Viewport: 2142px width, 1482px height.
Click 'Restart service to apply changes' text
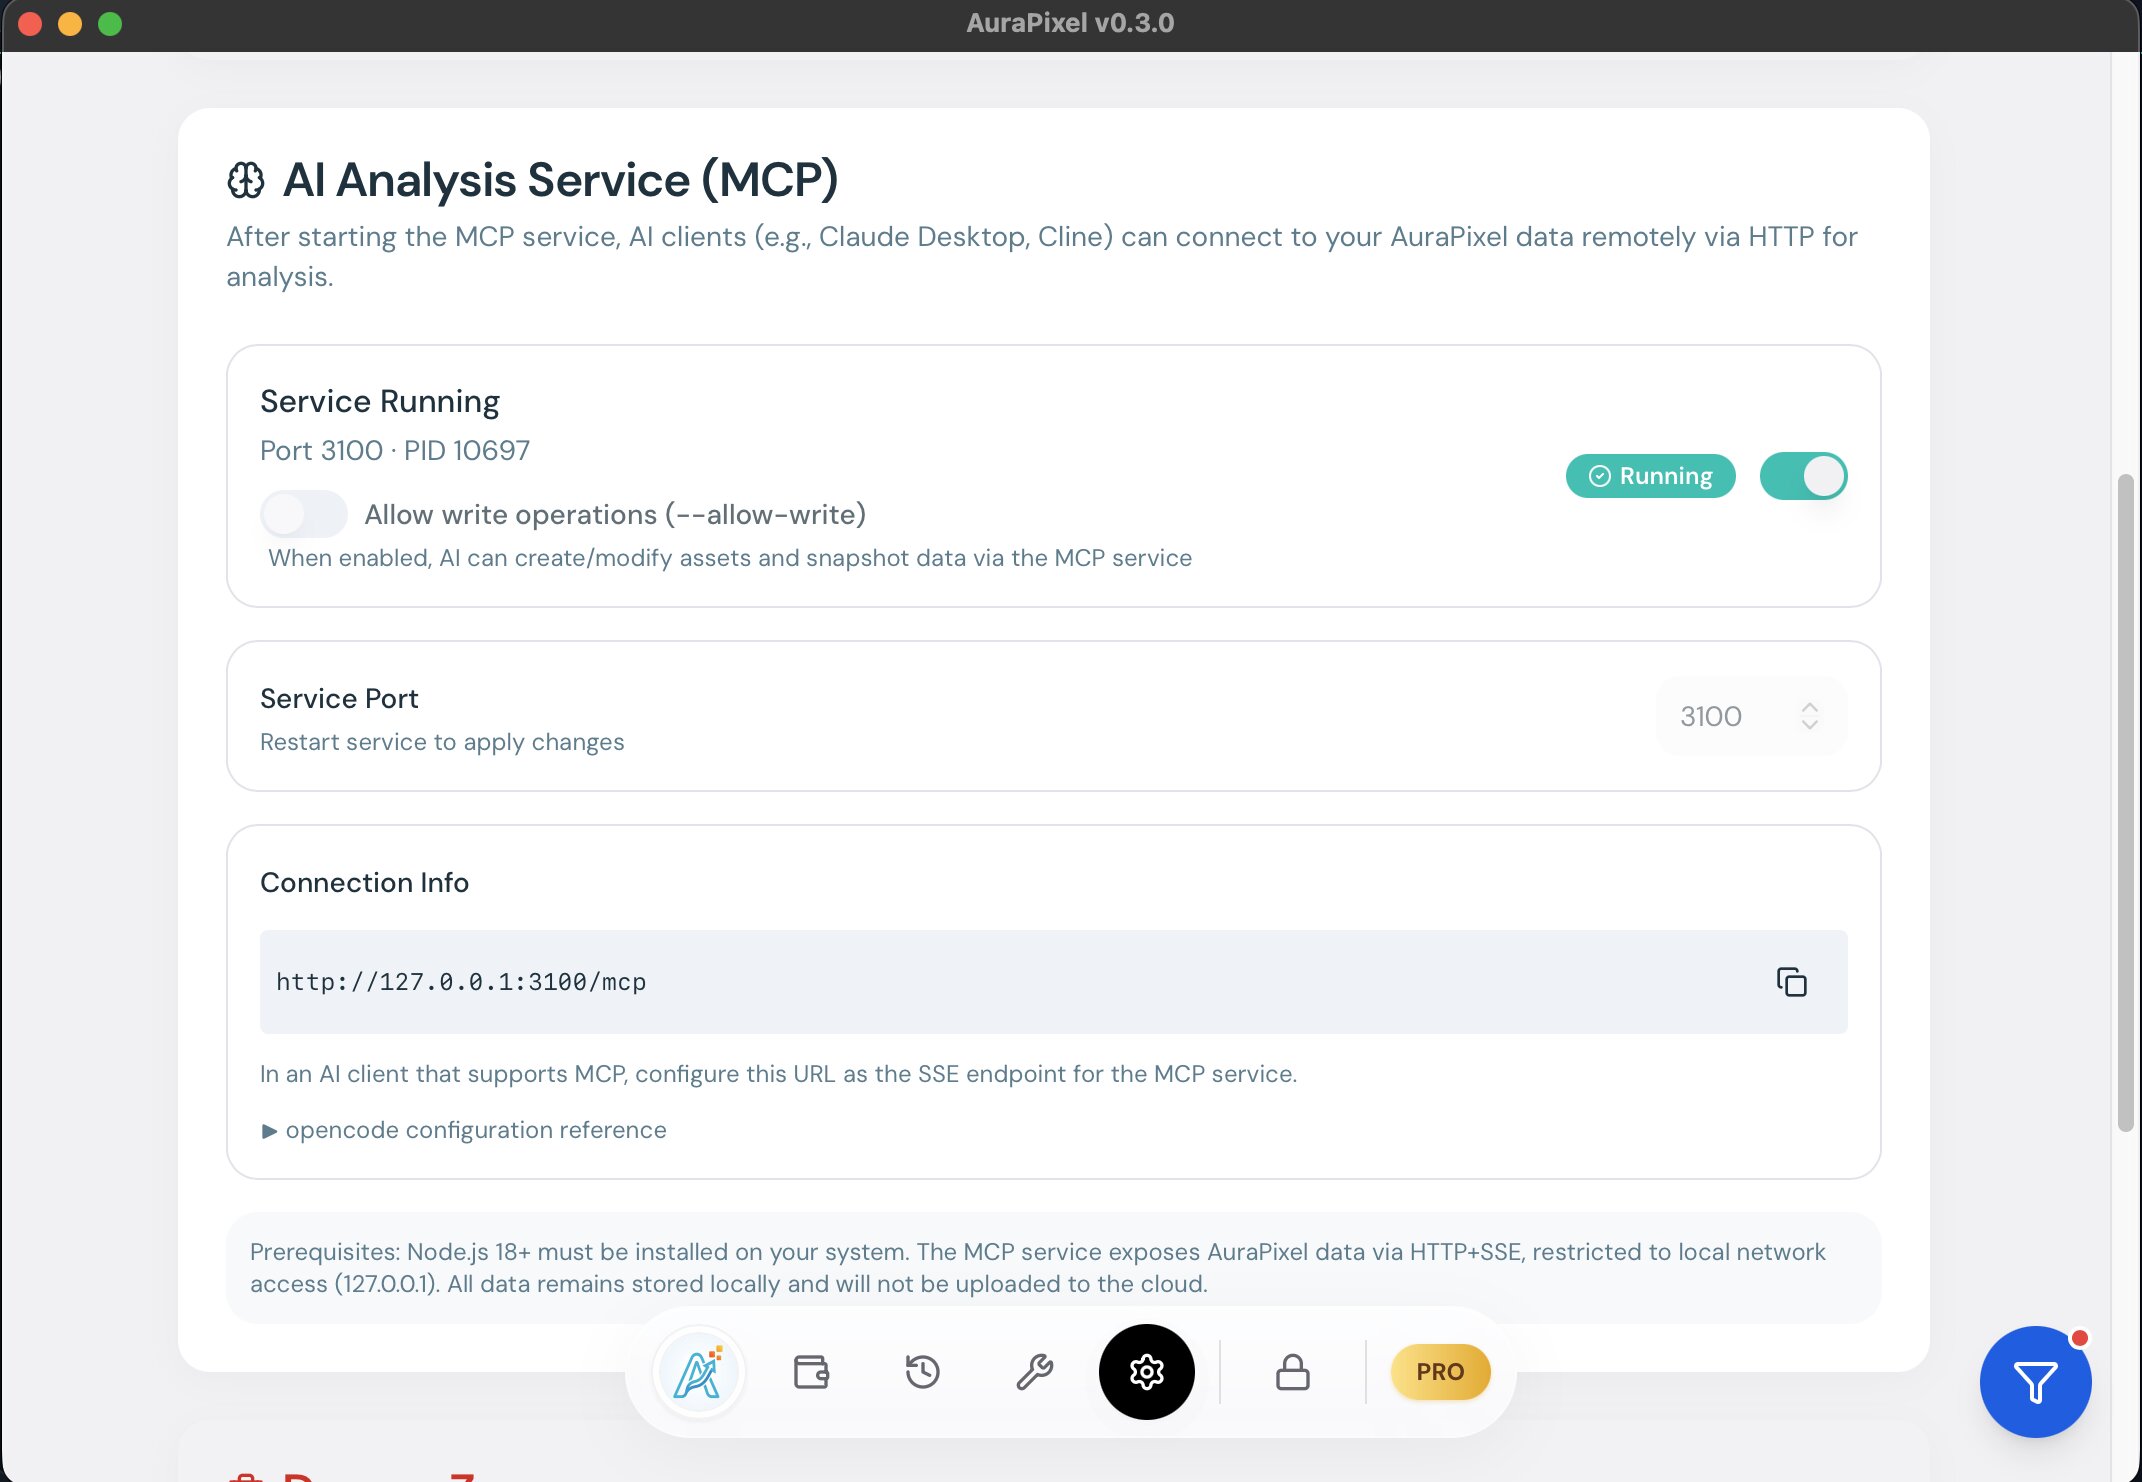[x=442, y=742]
